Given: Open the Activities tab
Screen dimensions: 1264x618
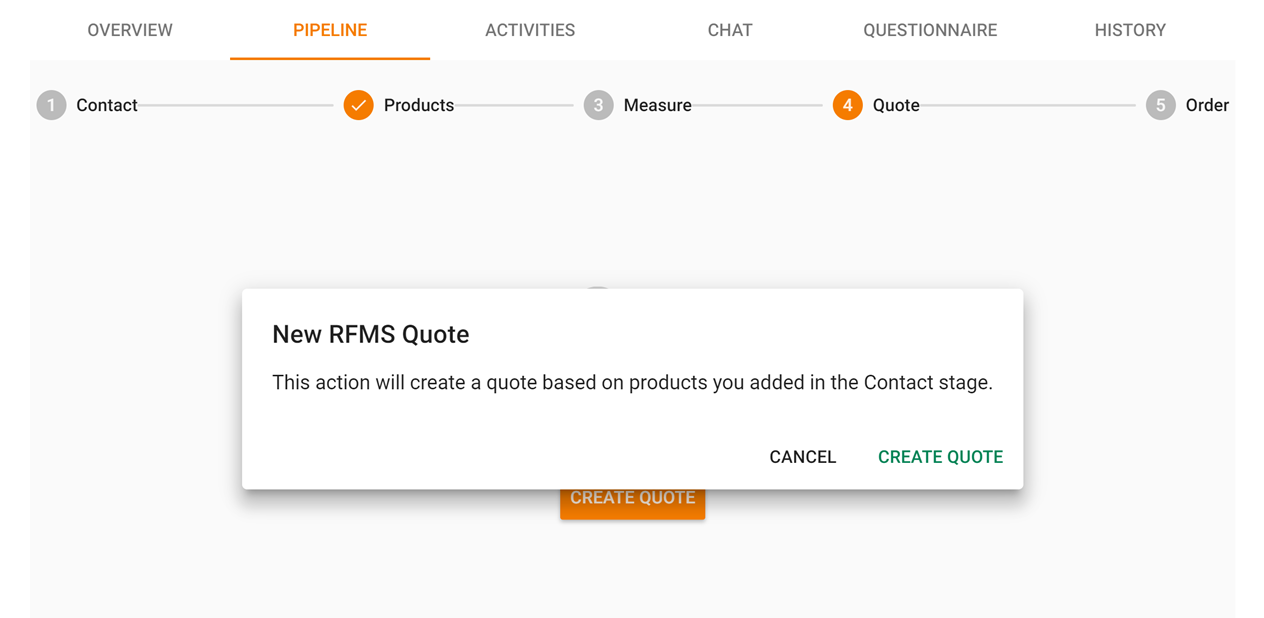Looking at the screenshot, I should (x=530, y=30).
